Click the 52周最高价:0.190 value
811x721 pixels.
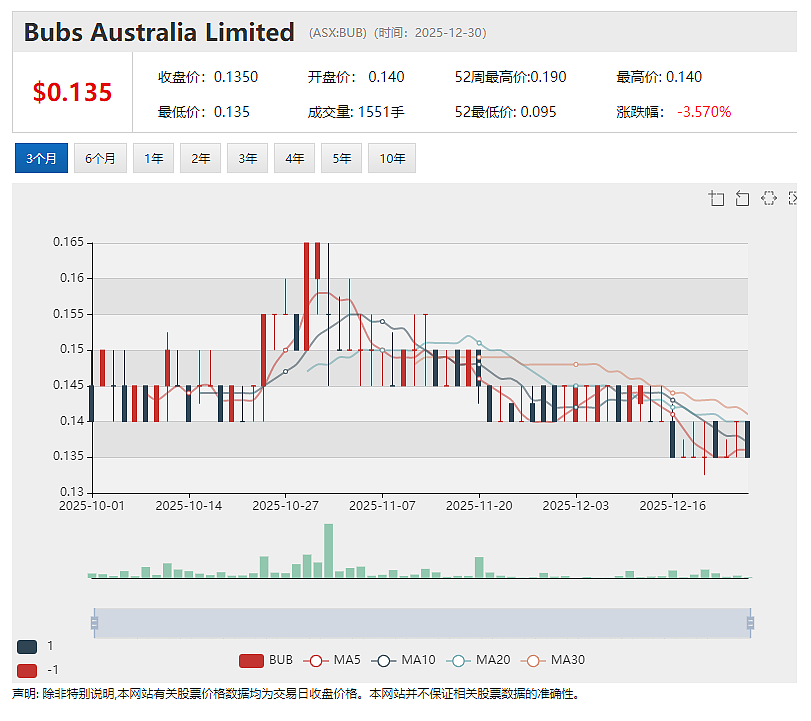(510, 77)
